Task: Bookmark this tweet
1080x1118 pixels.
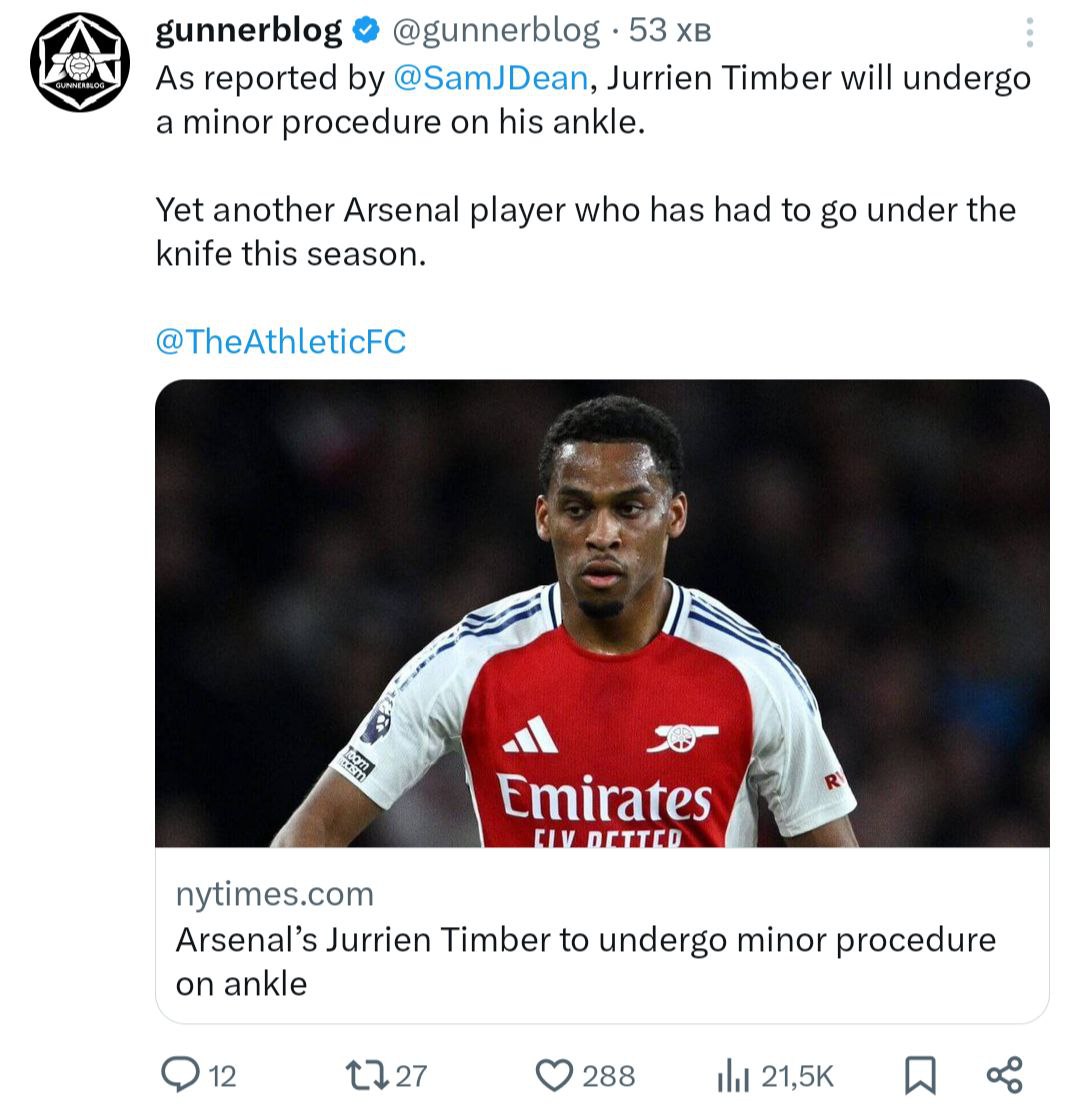Action: pos(920,1075)
